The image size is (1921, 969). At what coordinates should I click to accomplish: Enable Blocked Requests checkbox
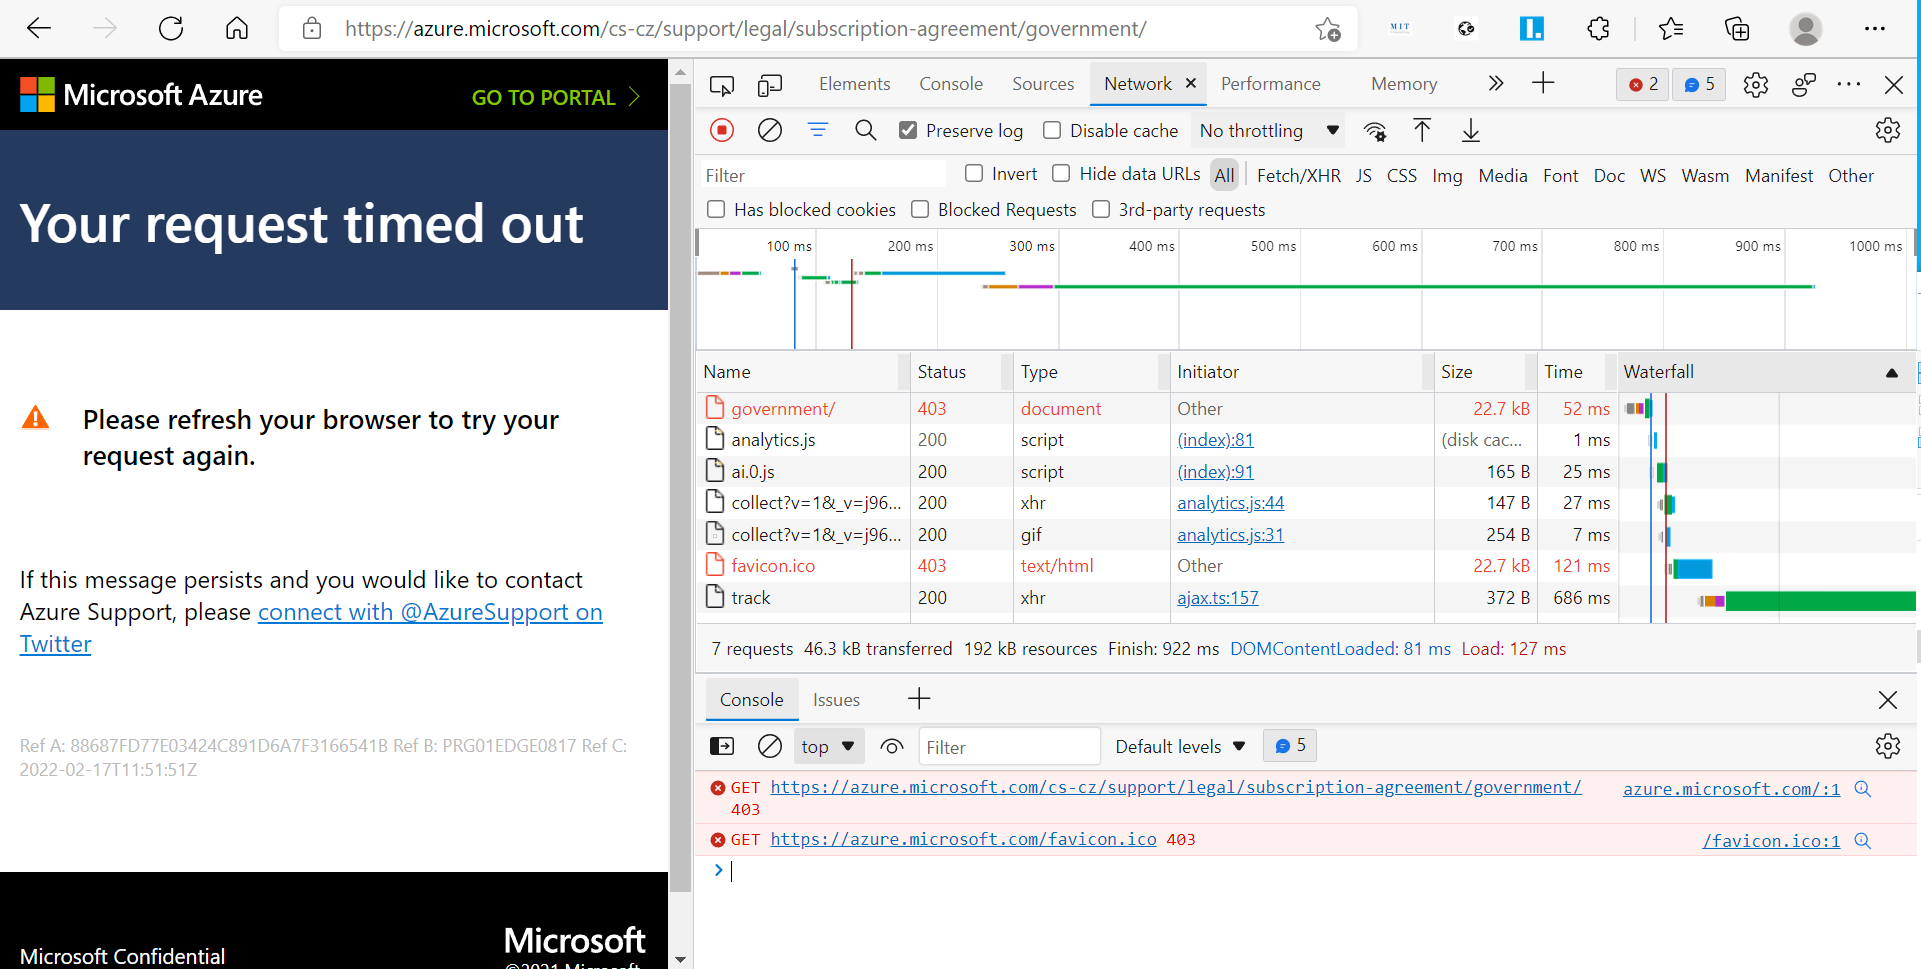[x=920, y=209]
